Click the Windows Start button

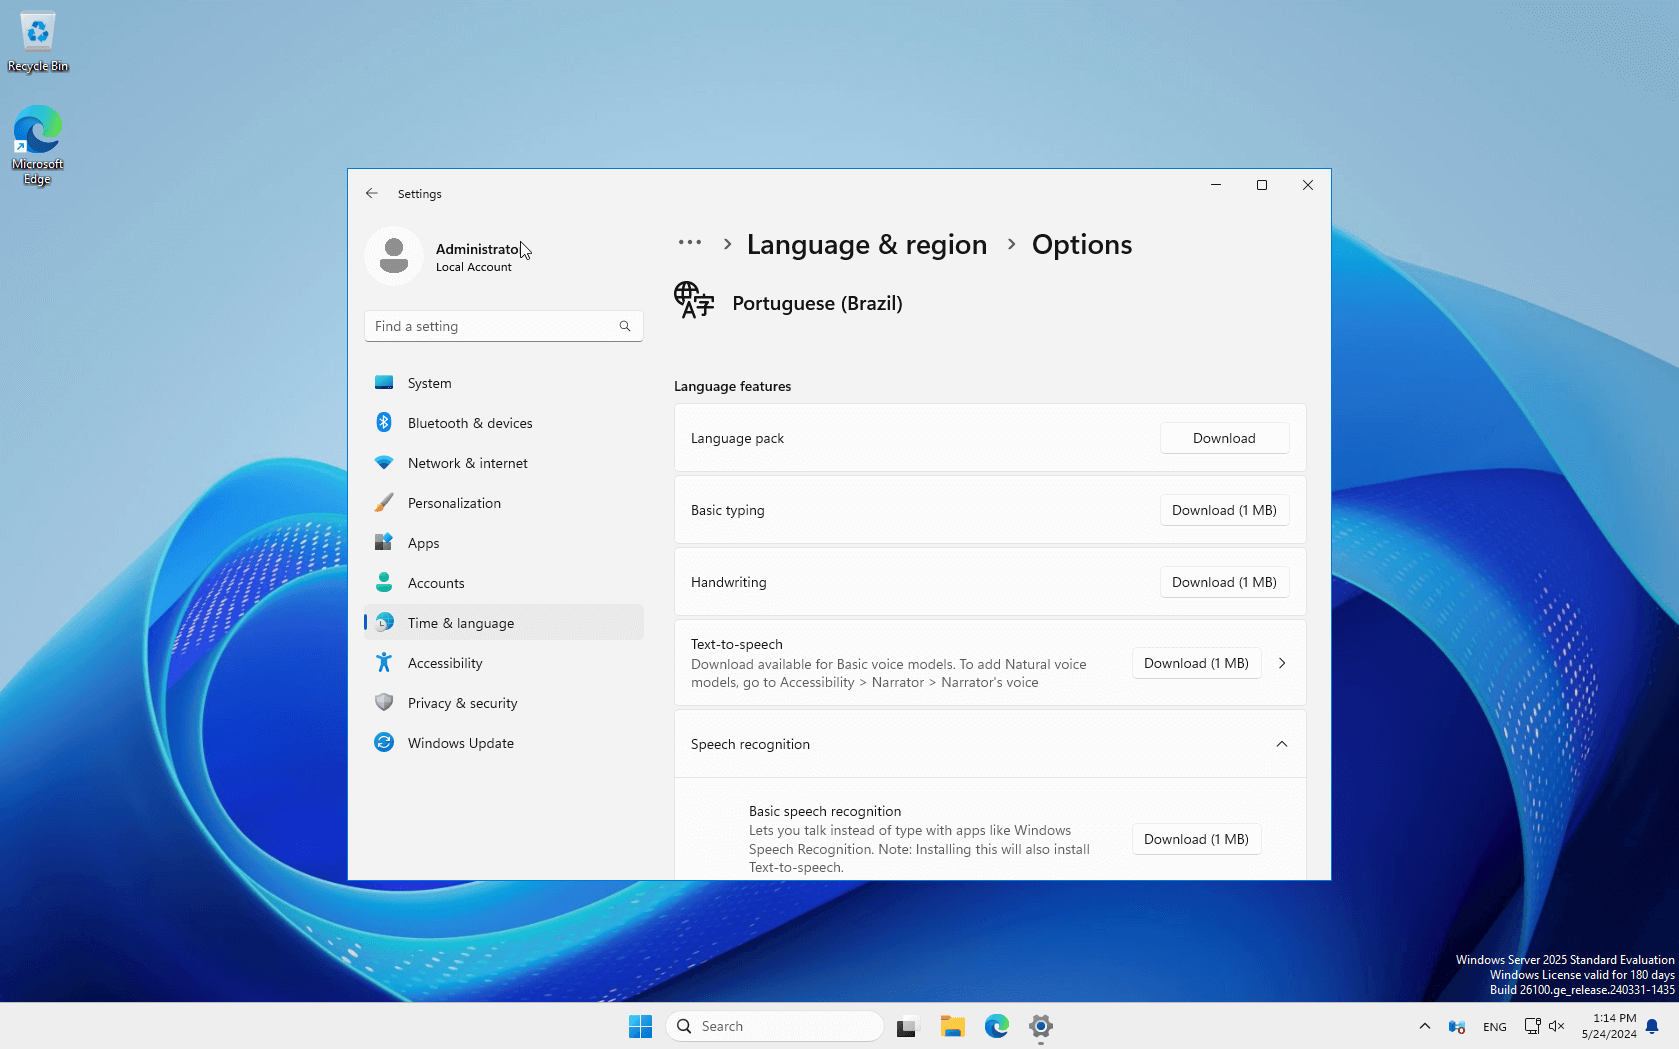pos(640,1026)
